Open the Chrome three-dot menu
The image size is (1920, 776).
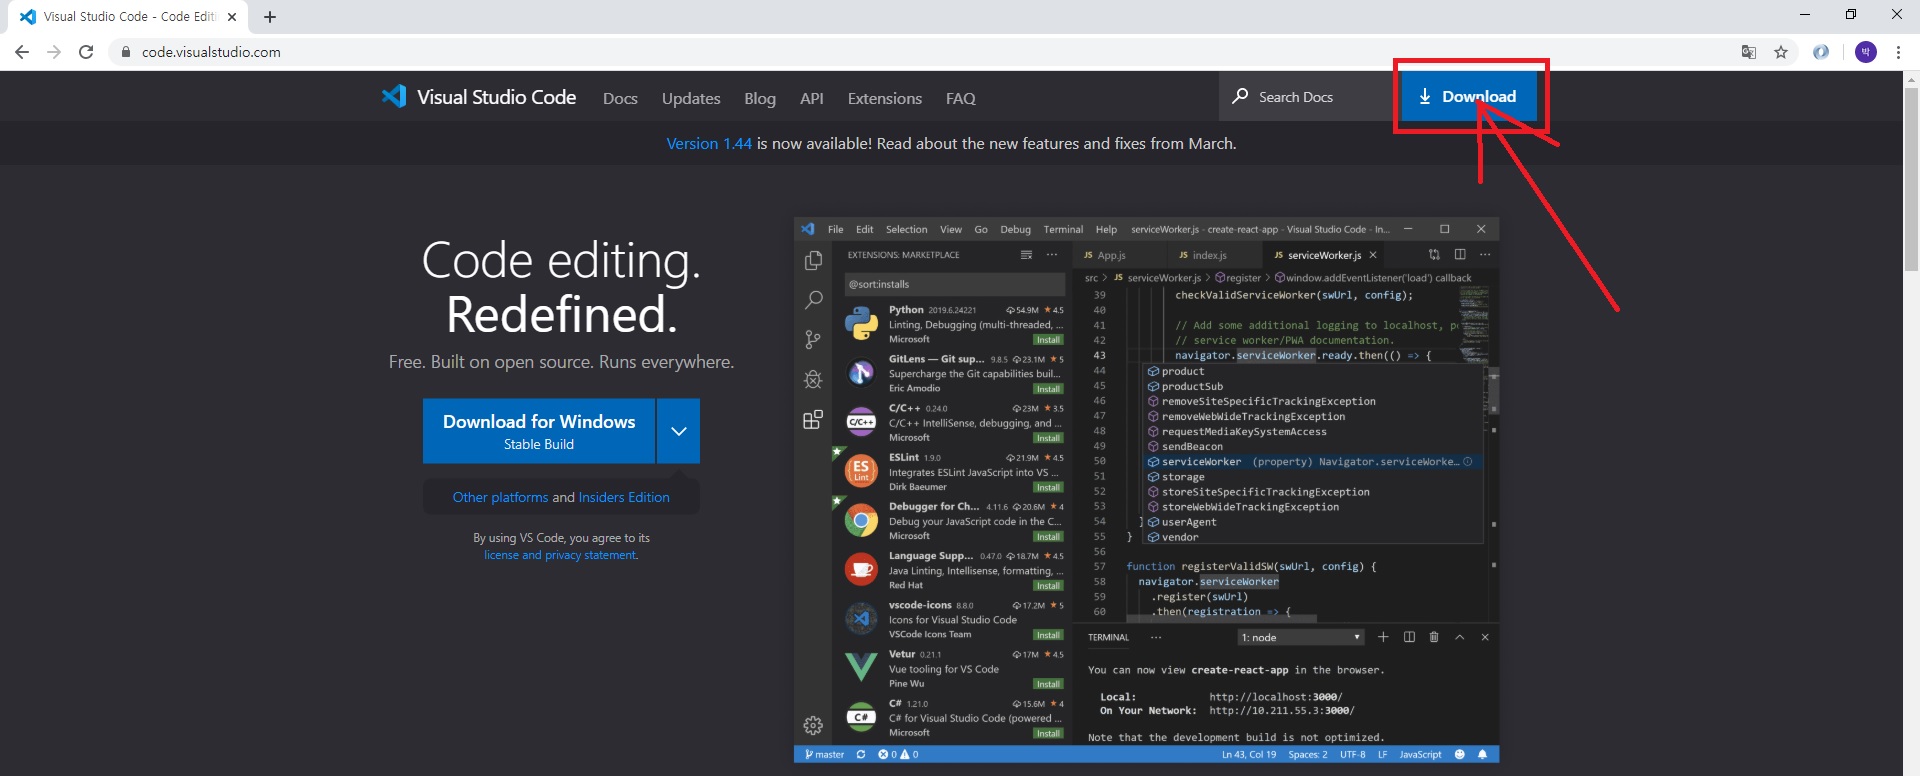(1898, 52)
